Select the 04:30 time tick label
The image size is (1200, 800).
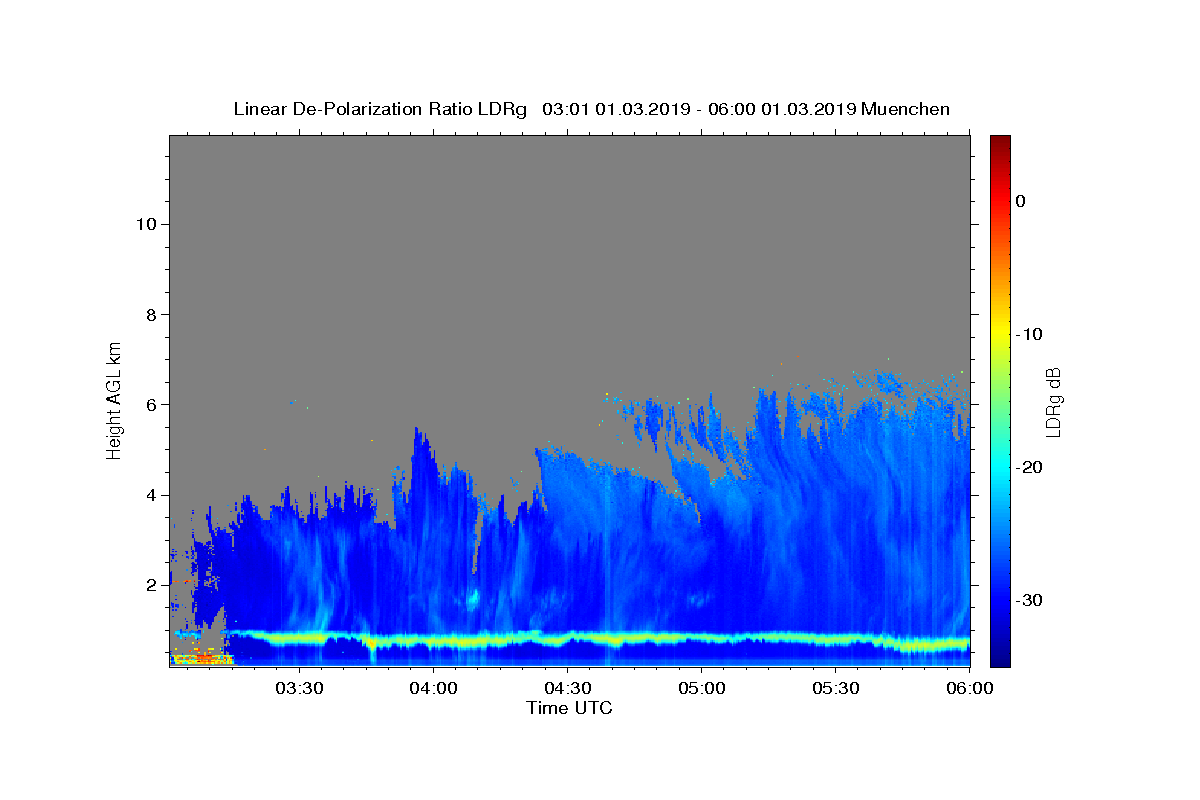click(567, 689)
